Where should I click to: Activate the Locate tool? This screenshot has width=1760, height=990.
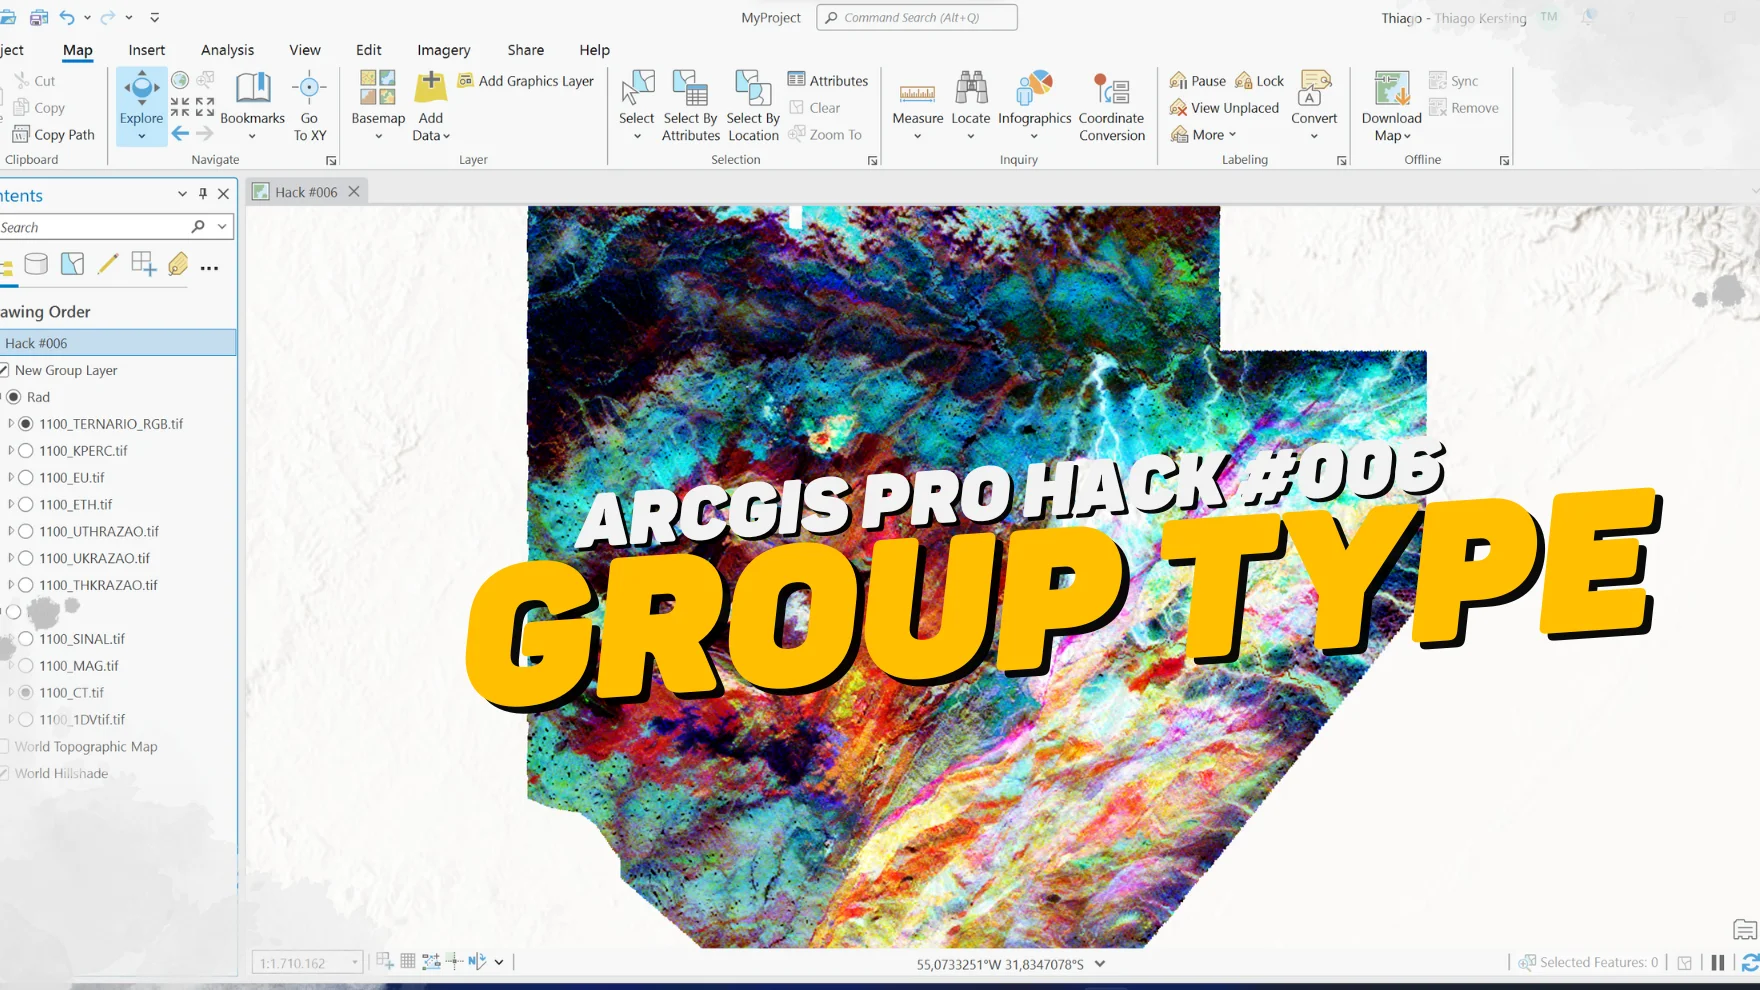[970, 104]
